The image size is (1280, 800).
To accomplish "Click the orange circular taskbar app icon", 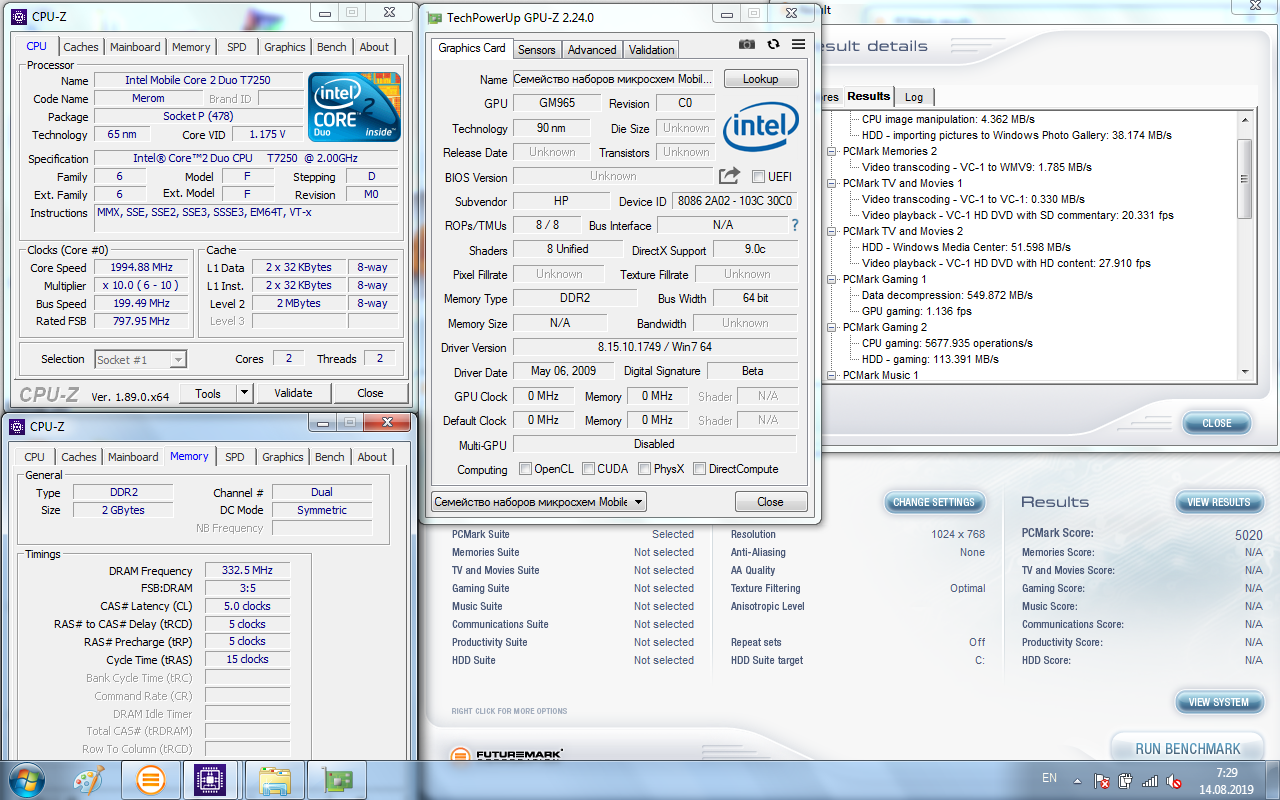I will point(150,779).
